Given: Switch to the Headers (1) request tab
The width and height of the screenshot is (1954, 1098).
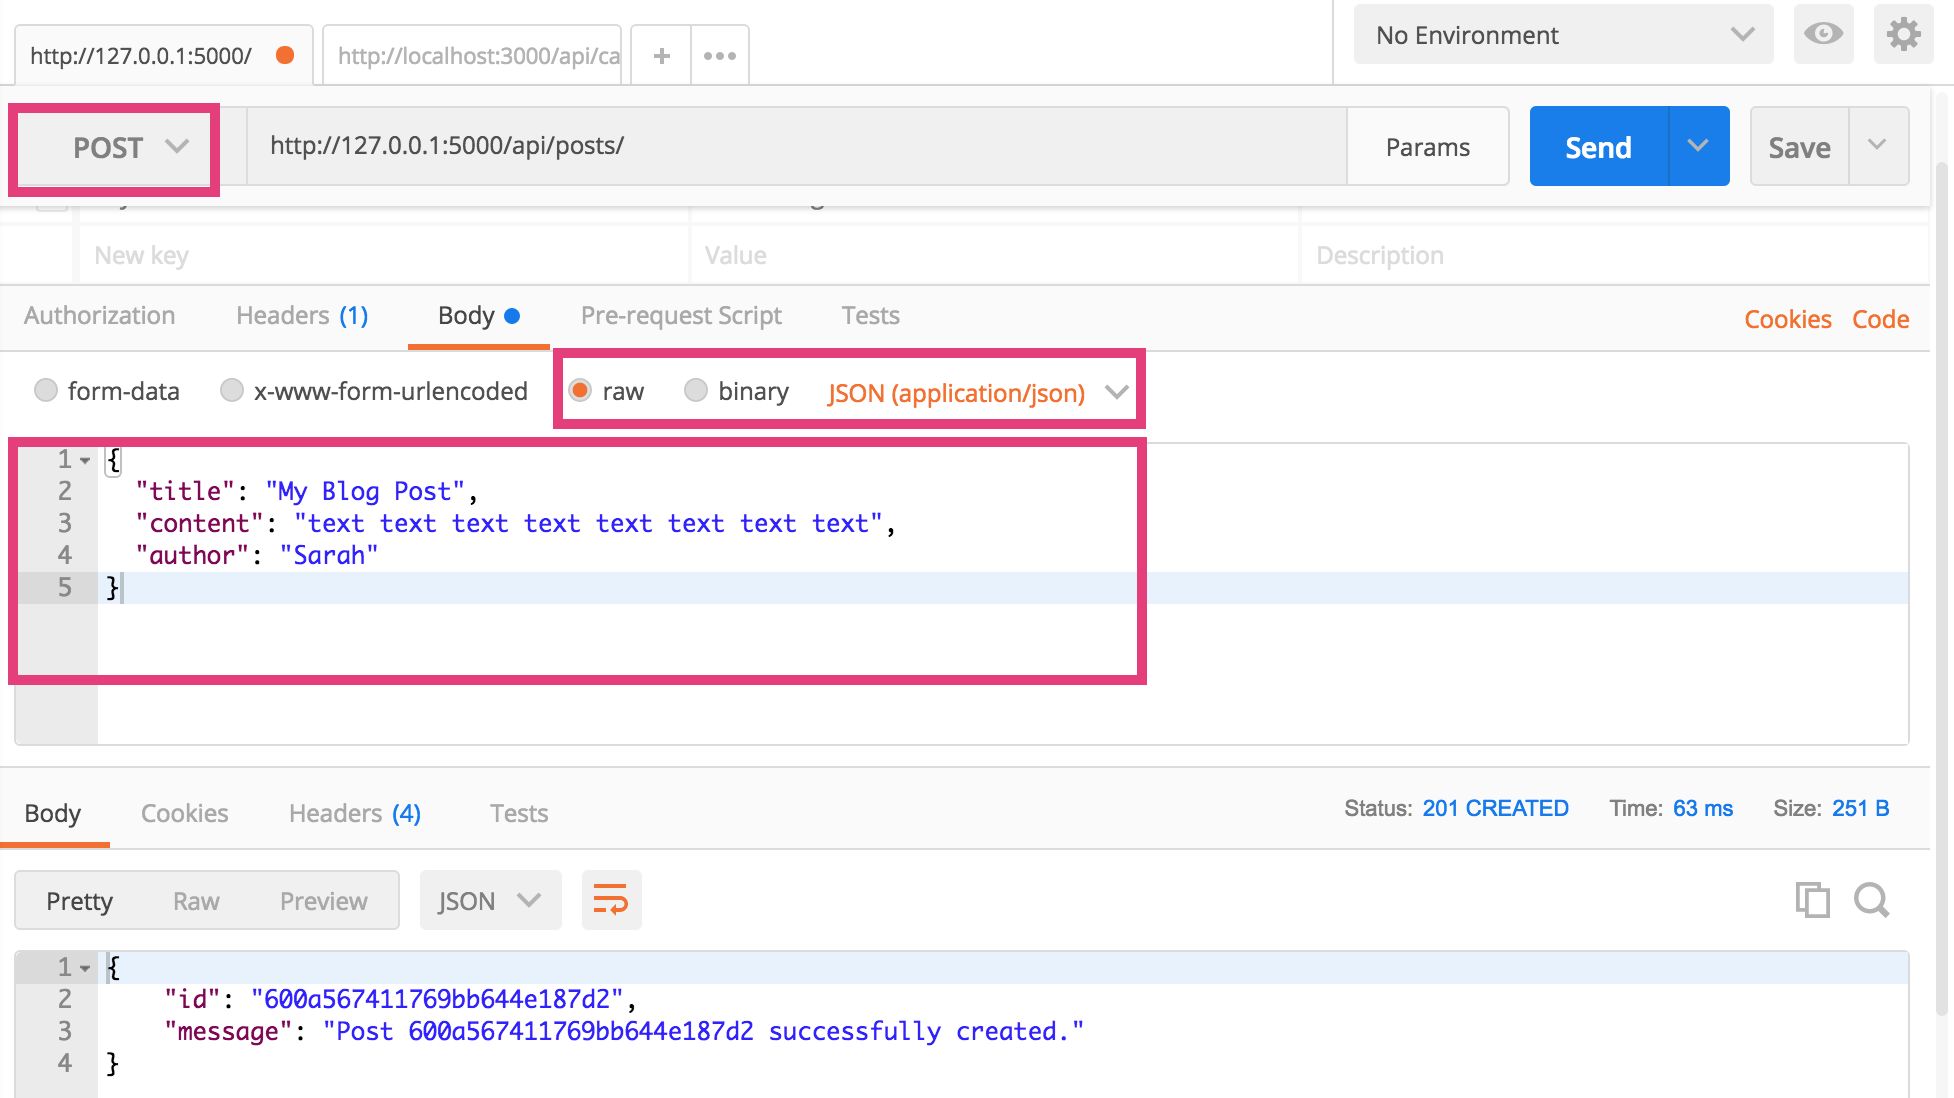Looking at the screenshot, I should pos(302,316).
